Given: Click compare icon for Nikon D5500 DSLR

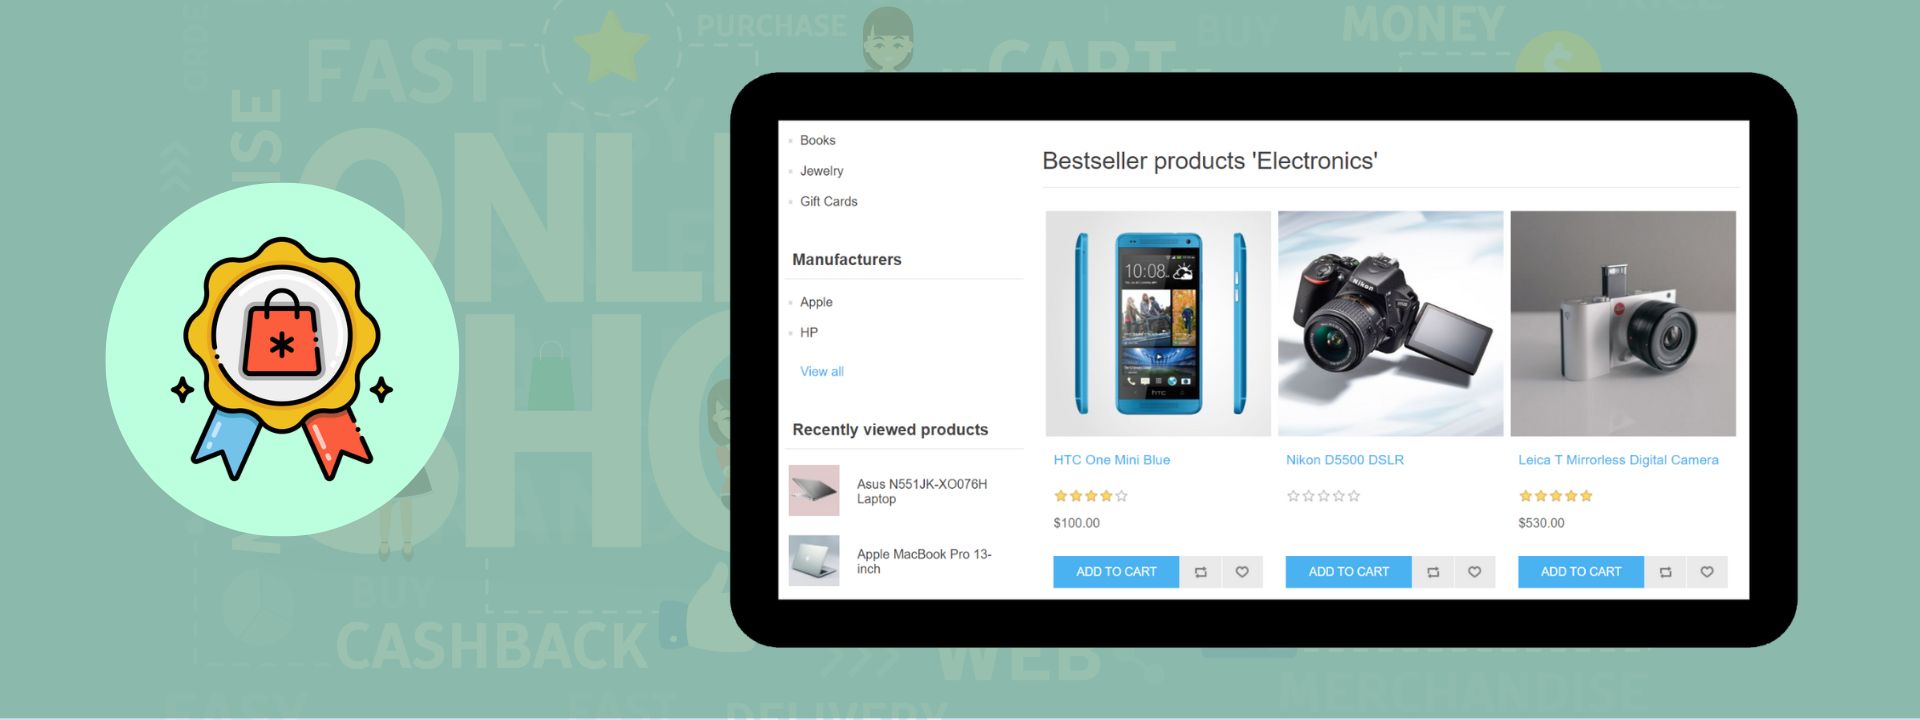Looking at the screenshot, I should click(1433, 572).
